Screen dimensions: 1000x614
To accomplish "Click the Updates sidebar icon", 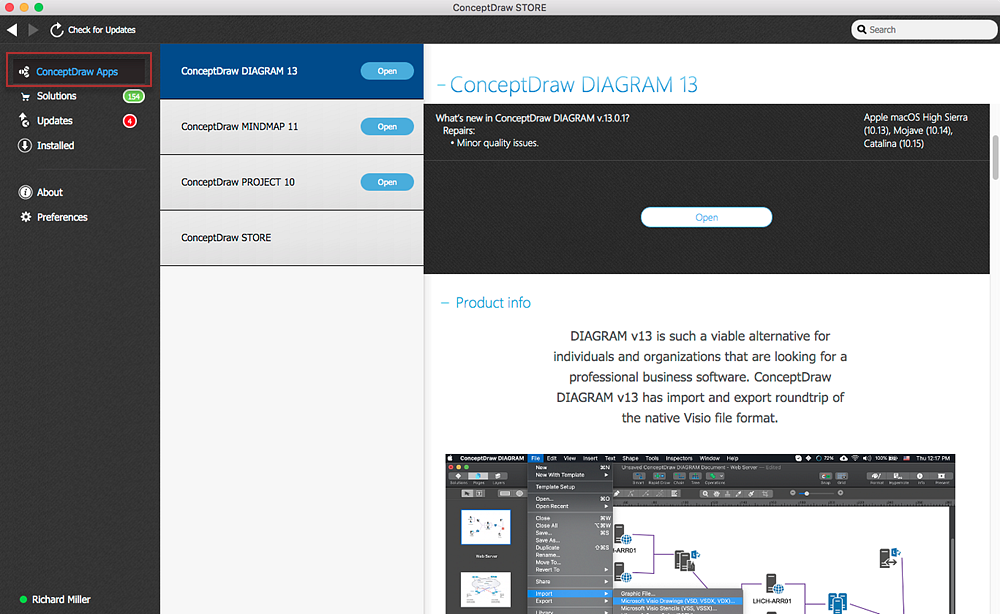I will 24,121.
